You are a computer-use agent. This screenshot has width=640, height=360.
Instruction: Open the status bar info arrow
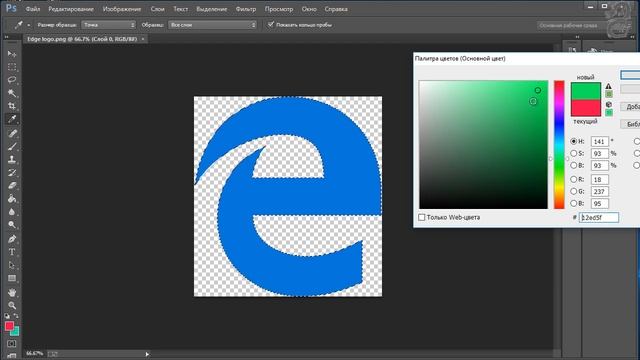(147, 354)
